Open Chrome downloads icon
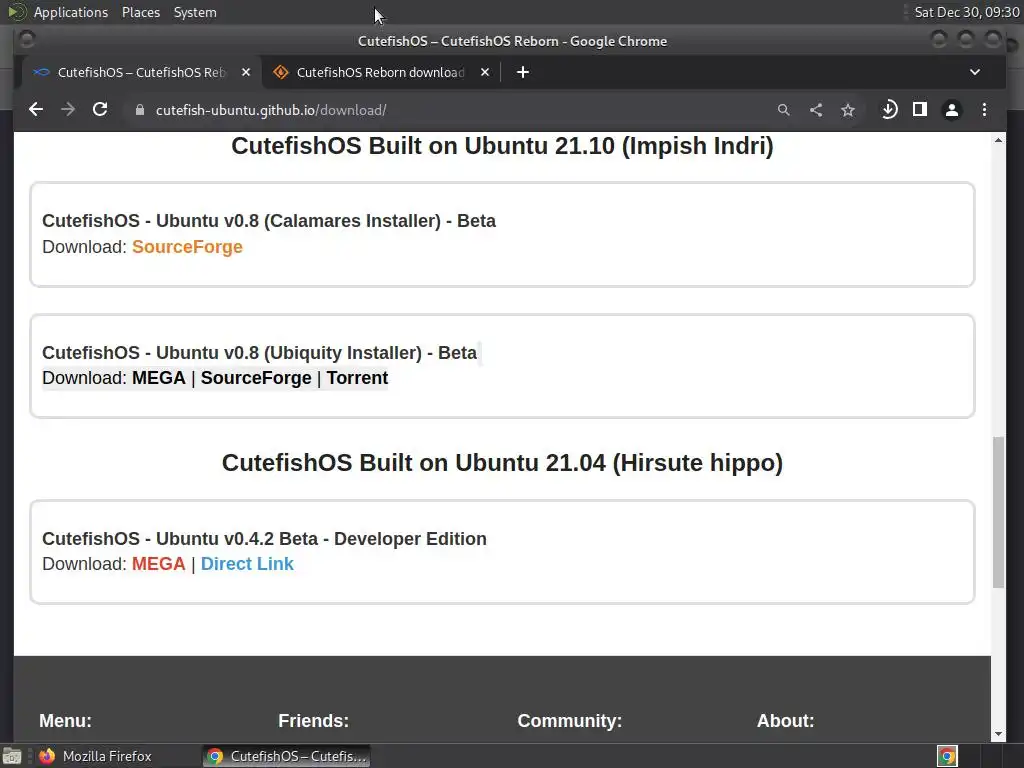The height and width of the screenshot is (768, 1024). 889,110
